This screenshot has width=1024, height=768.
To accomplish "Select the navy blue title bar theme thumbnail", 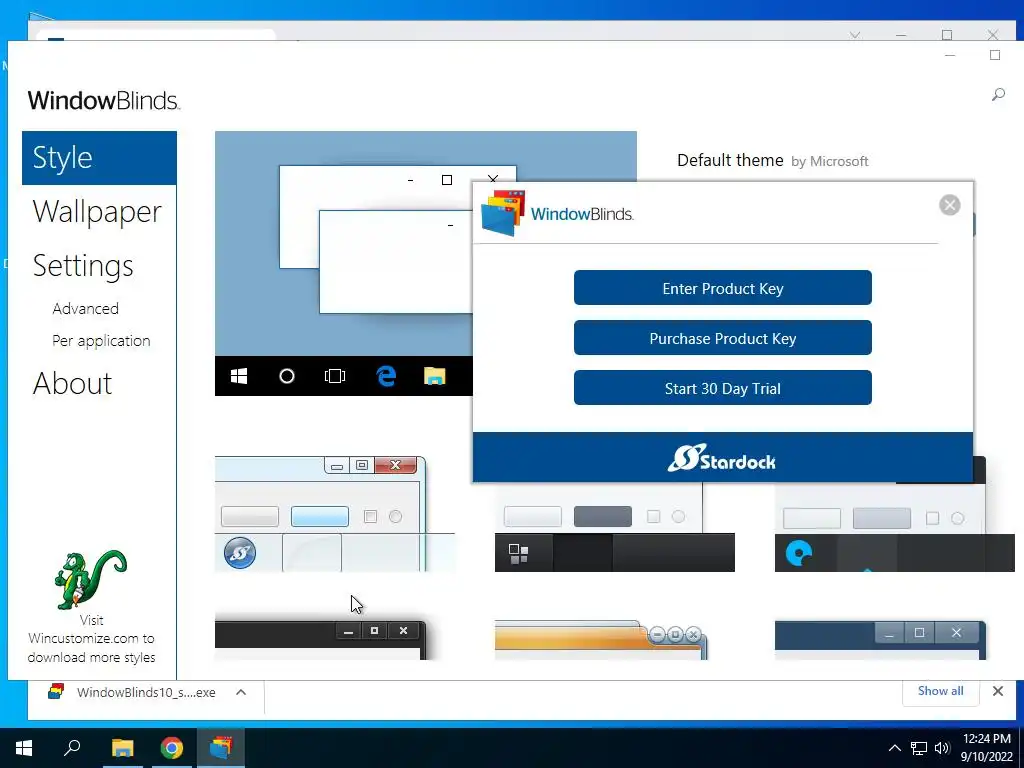I will [x=880, y=640].
